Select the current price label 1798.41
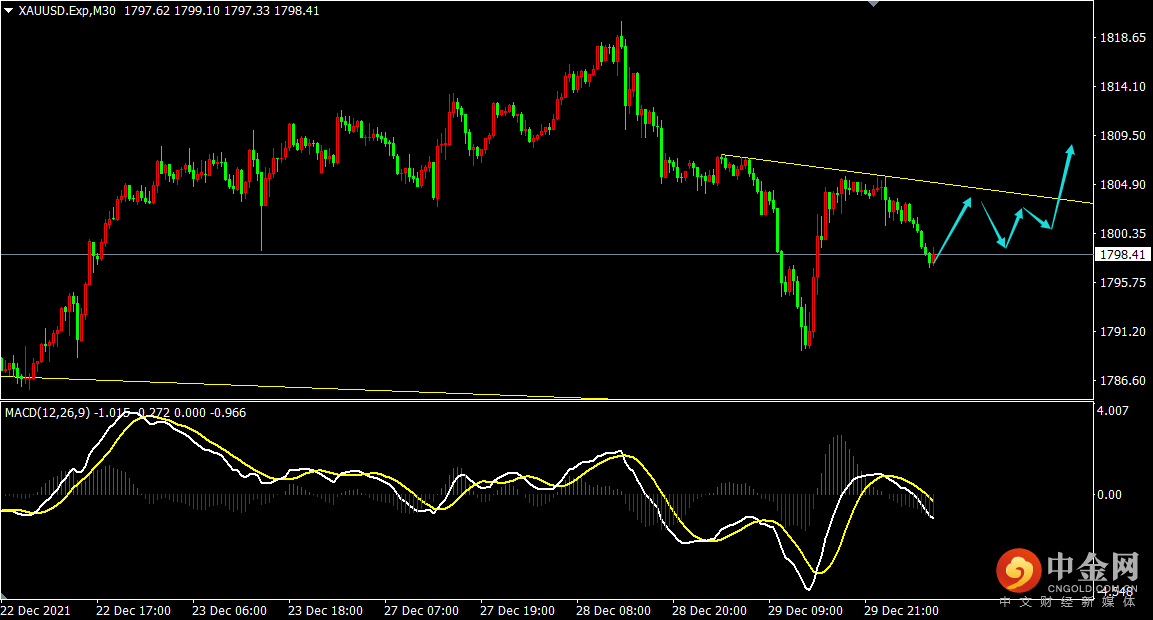The width and height of the screenshot is (1153, 620). pos(1122,254)
